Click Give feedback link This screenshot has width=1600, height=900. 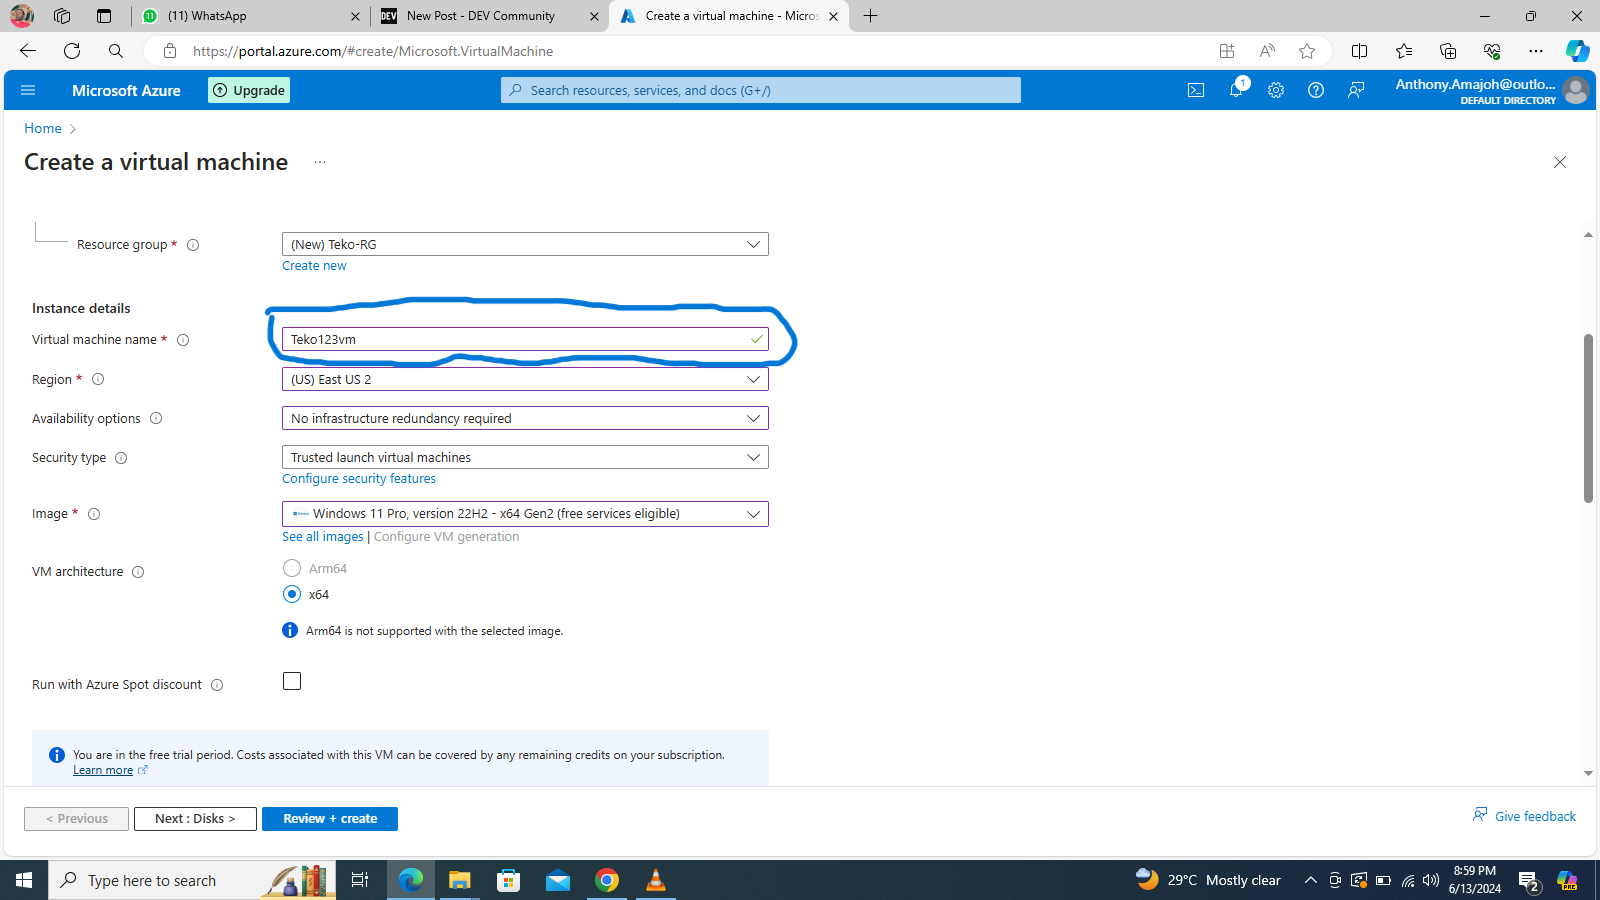click(x=1524, y=816)
